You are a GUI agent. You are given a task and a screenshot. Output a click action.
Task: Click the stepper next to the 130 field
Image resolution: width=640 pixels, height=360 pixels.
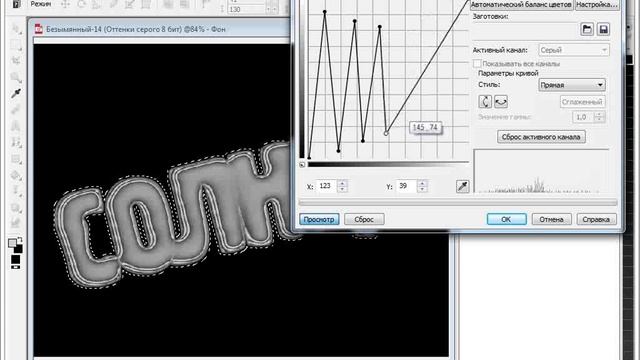tap(271, 9)
